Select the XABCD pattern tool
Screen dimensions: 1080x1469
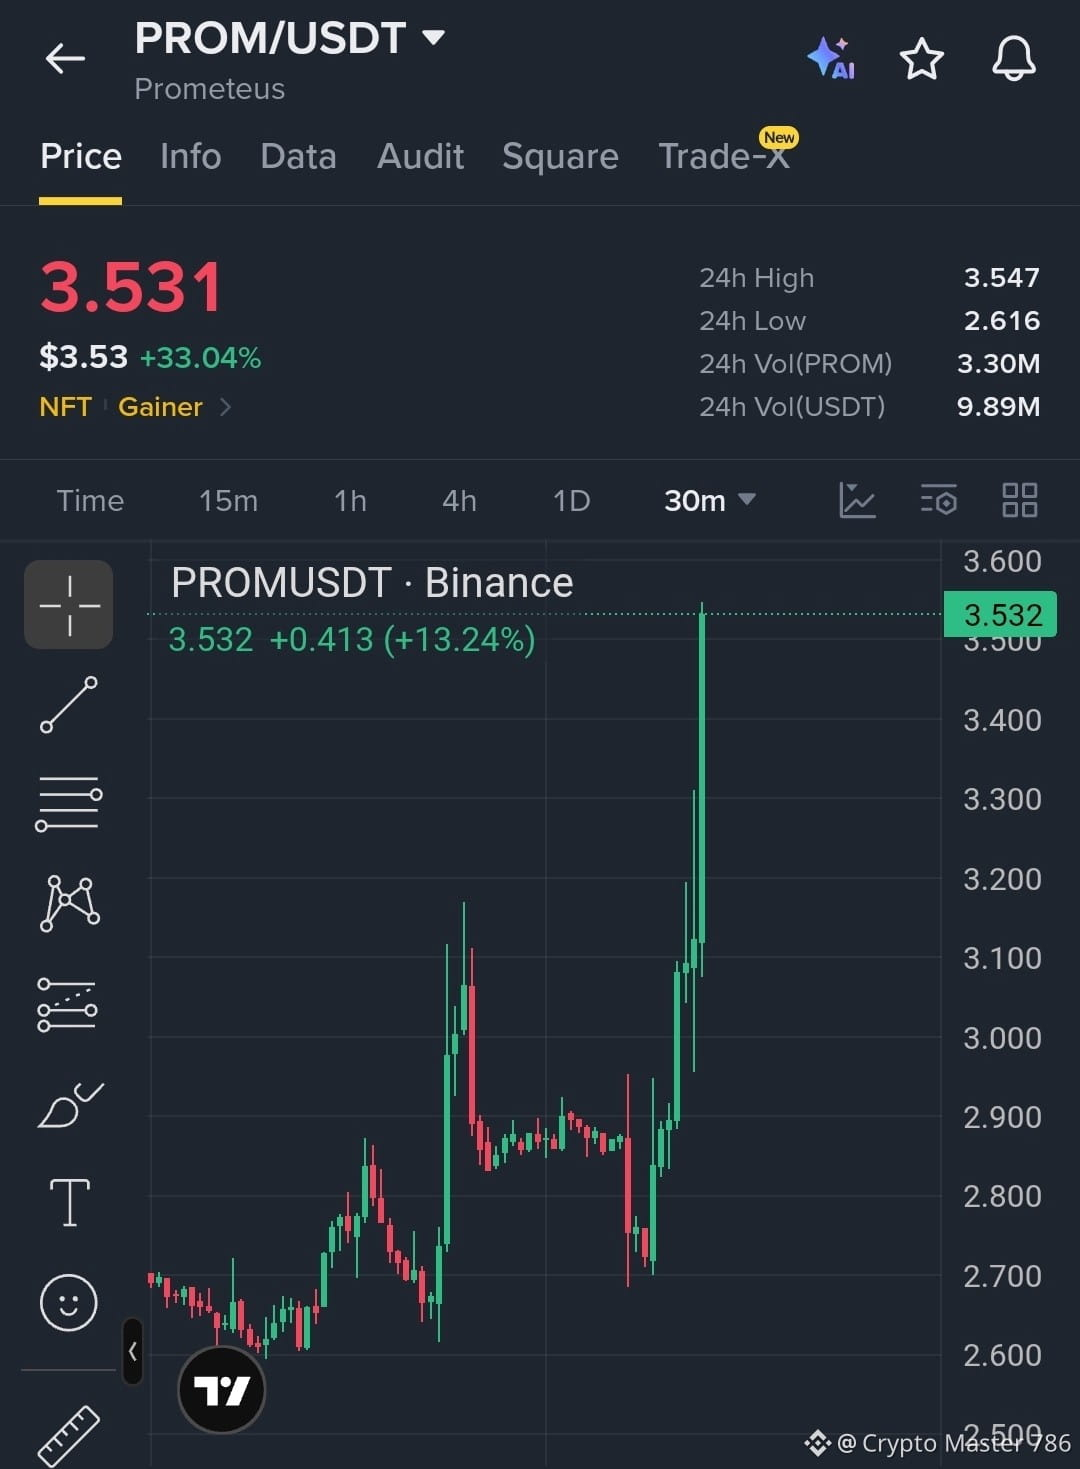[x=69, y=903]
